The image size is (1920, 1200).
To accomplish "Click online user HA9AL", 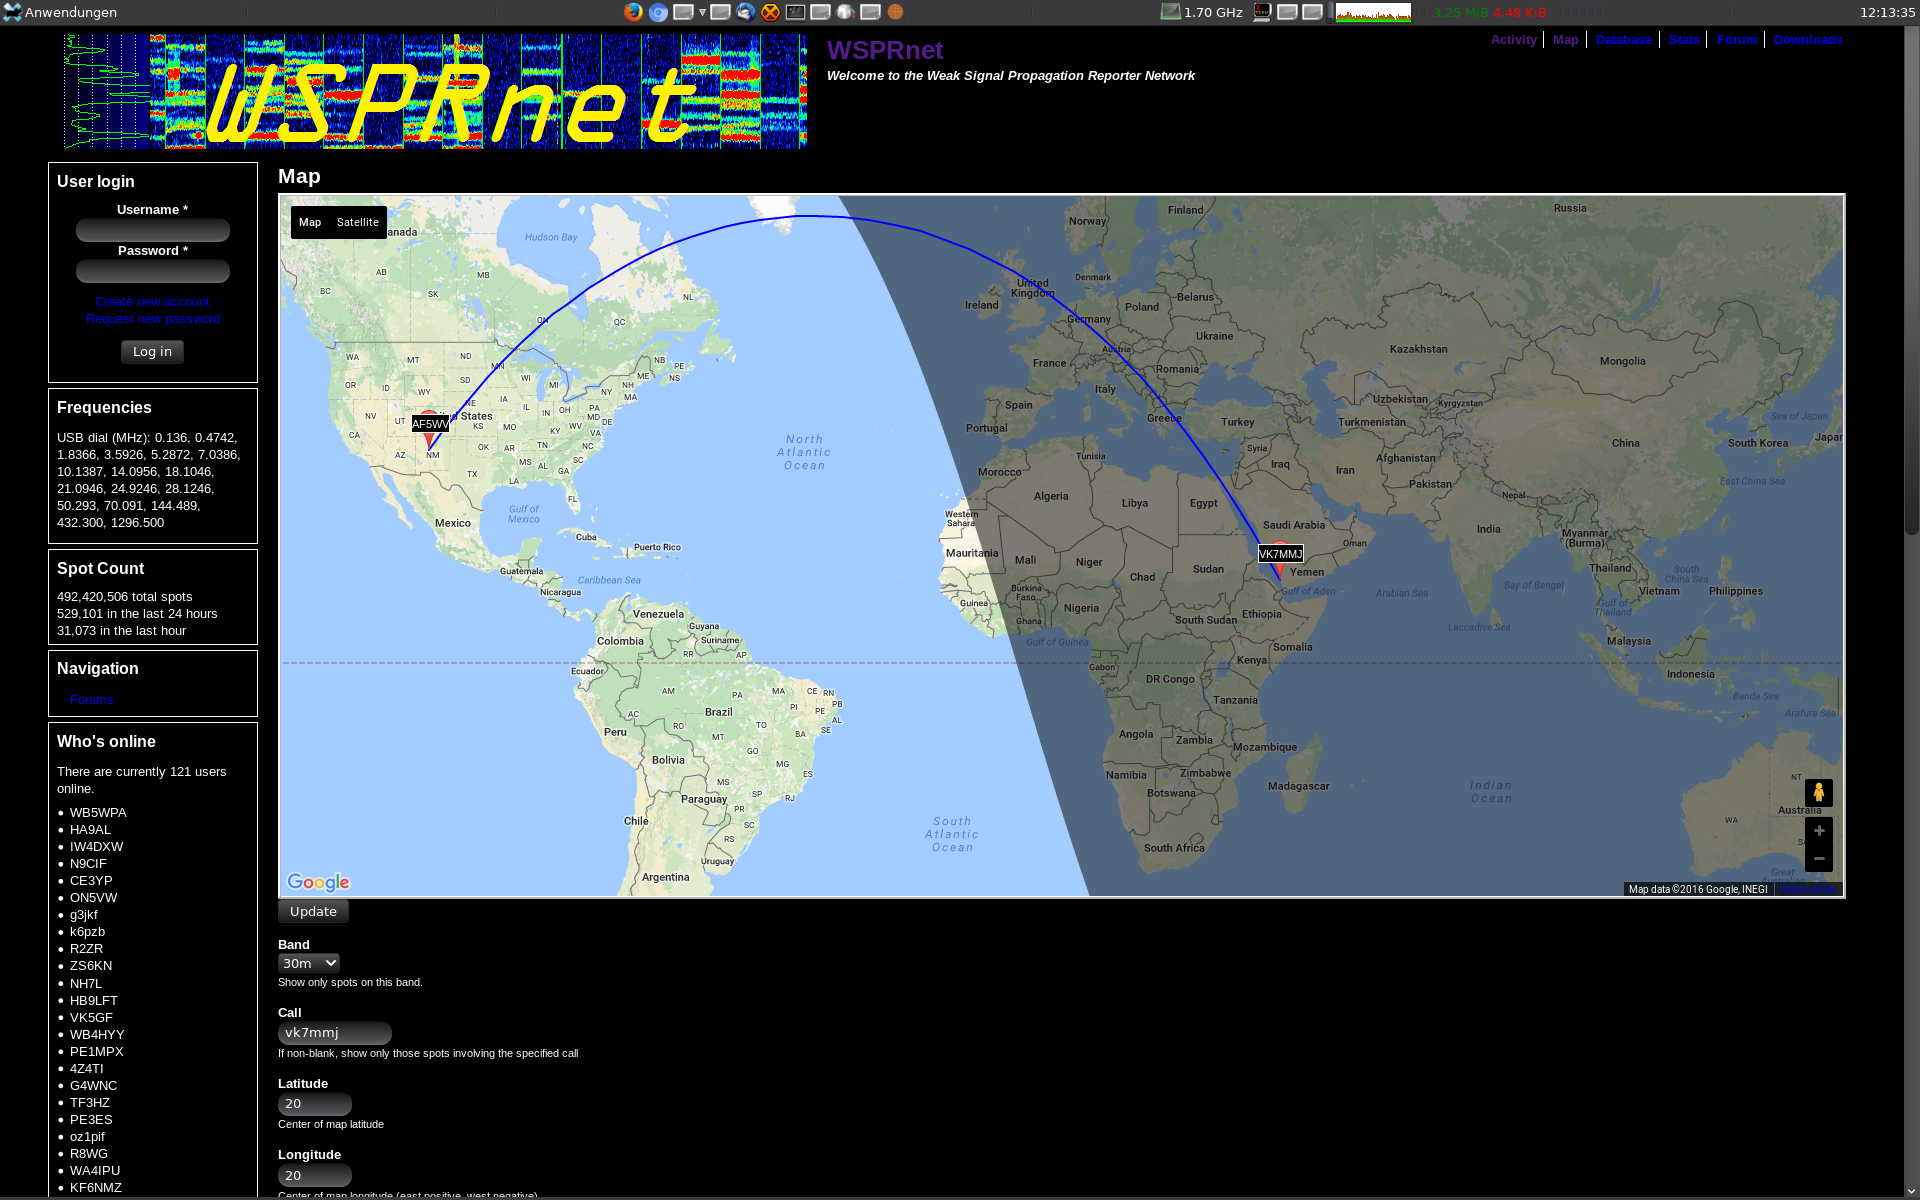I will (x=90, y=830).
